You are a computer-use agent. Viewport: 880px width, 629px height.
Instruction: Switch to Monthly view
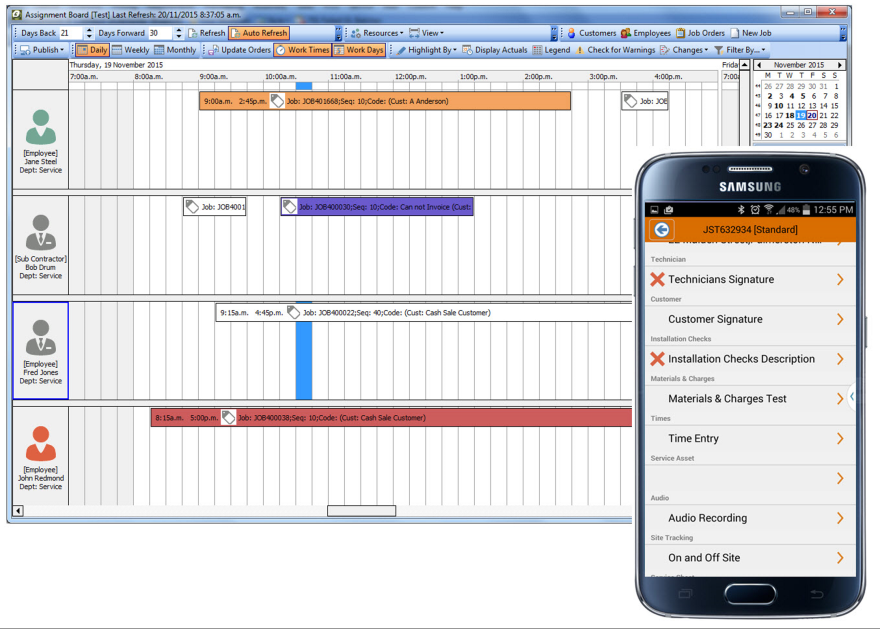point(175,50)
